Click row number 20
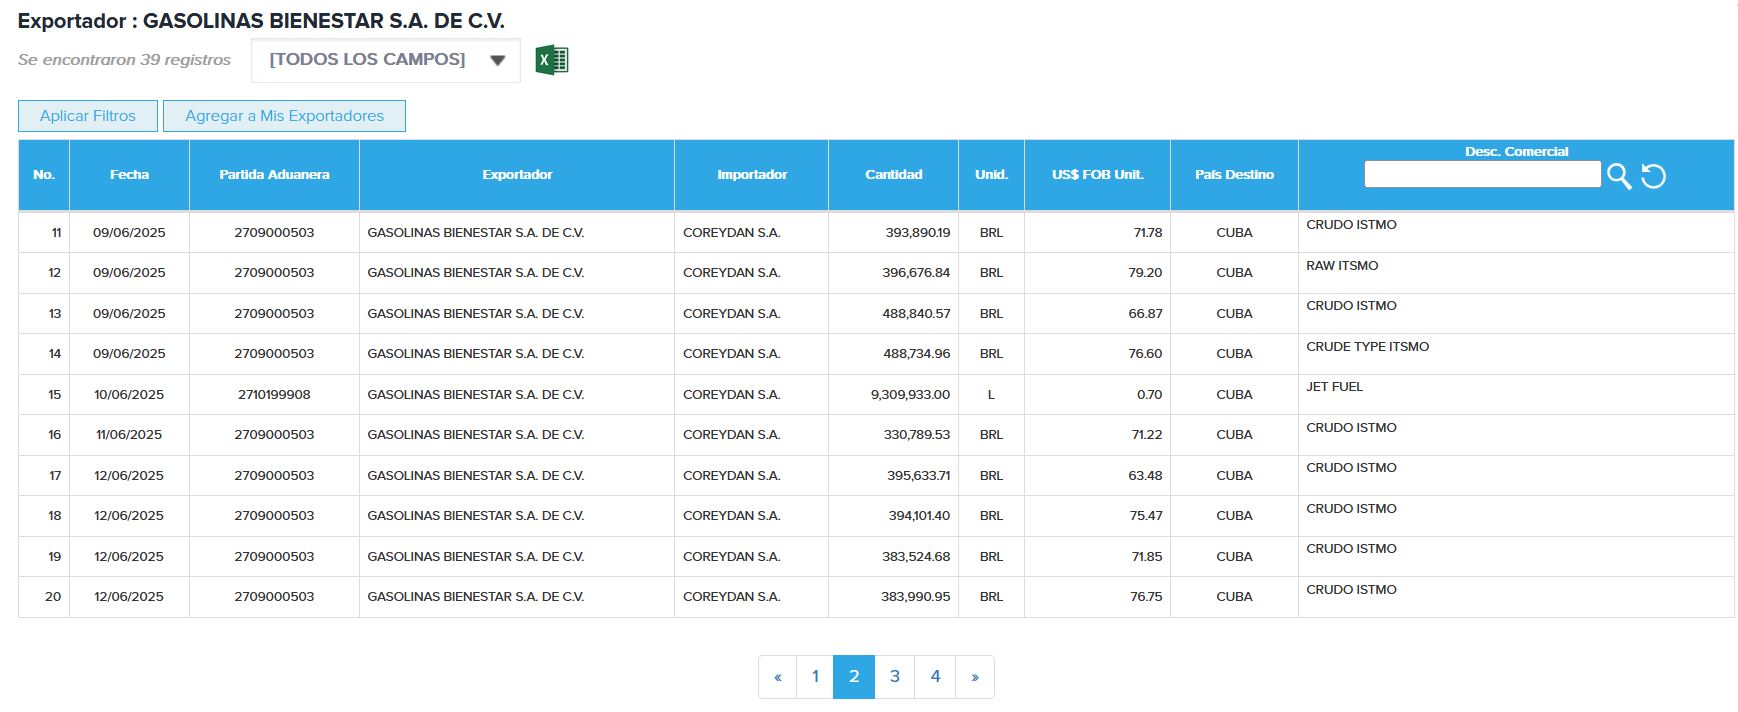The image size is (1738, 712). tap(53, 597)
